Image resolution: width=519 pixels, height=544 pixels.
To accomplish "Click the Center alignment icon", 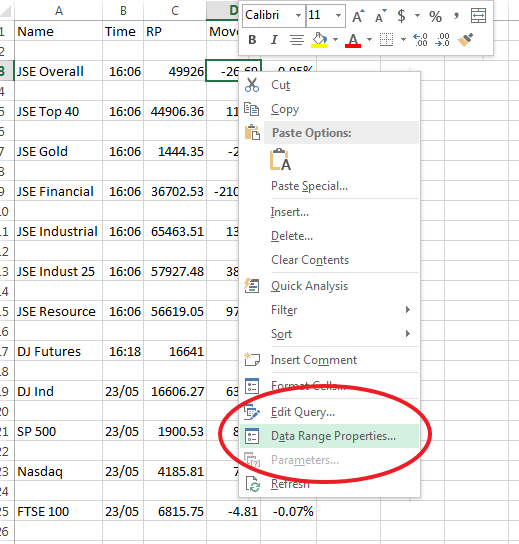I will (x=297, y=40).
